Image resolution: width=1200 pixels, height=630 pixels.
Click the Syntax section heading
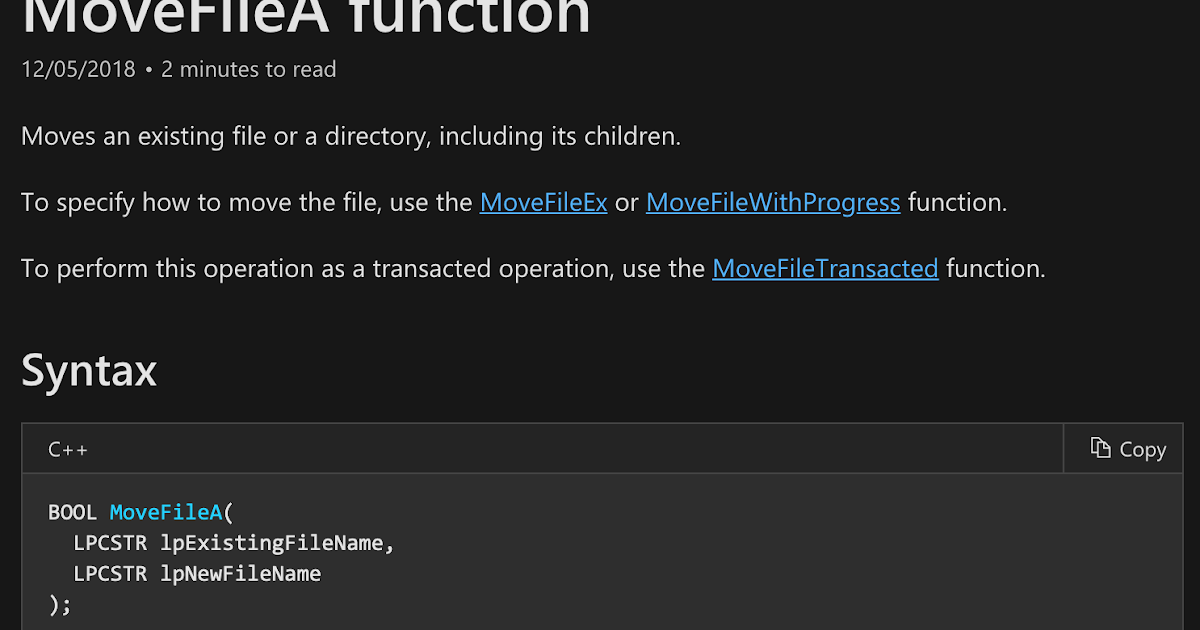point(89,371)
